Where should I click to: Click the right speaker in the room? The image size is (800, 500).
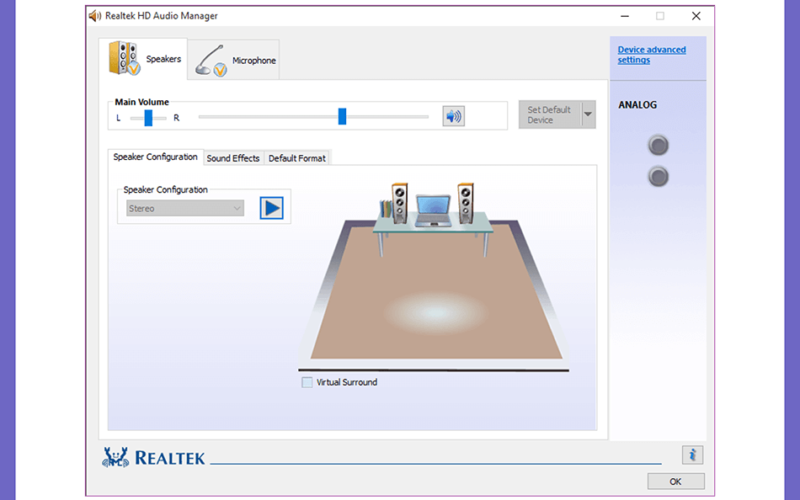(x=465, y=203)
